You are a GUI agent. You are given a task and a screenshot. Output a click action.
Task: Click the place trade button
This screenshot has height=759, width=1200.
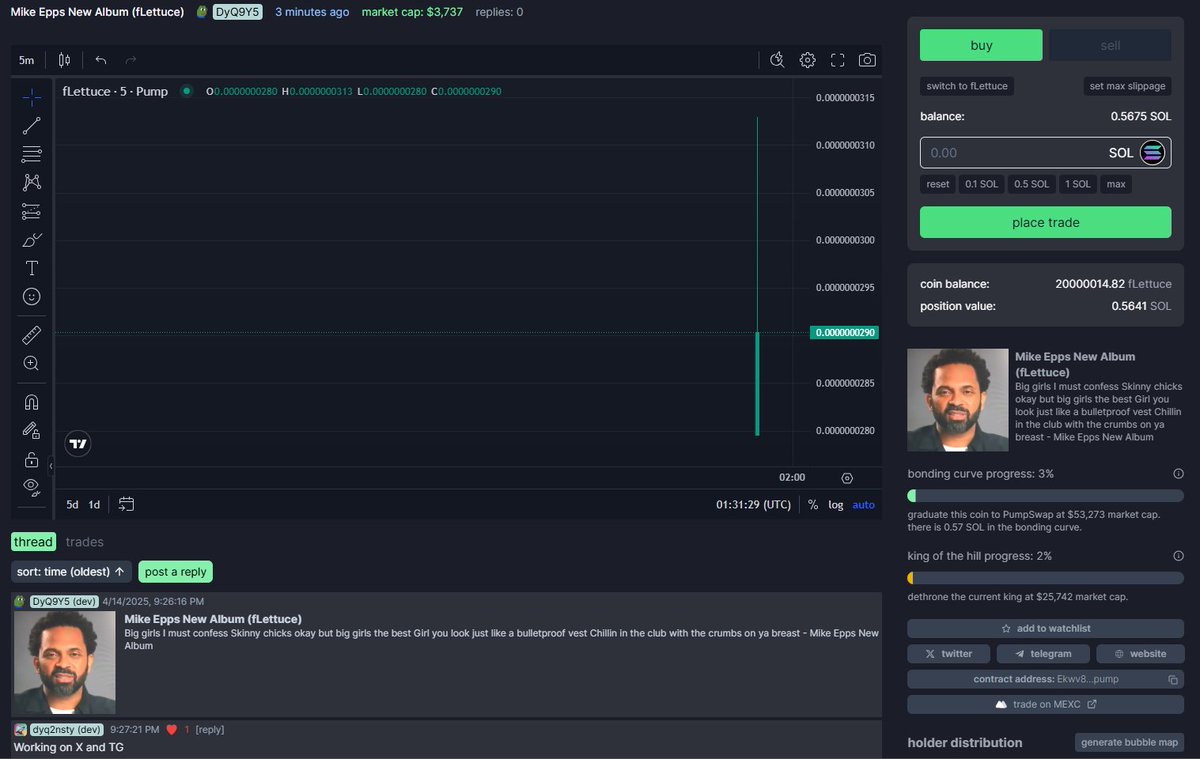(x=1045, y=222)
